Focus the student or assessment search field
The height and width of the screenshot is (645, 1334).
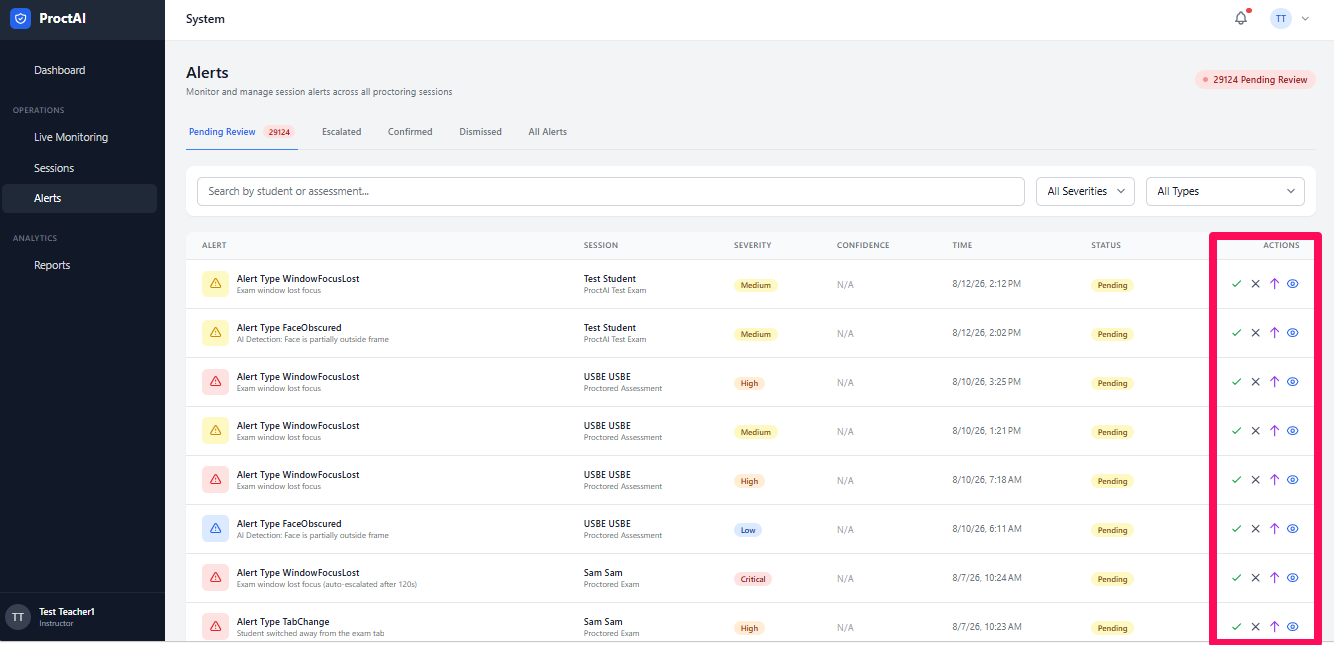611,191
